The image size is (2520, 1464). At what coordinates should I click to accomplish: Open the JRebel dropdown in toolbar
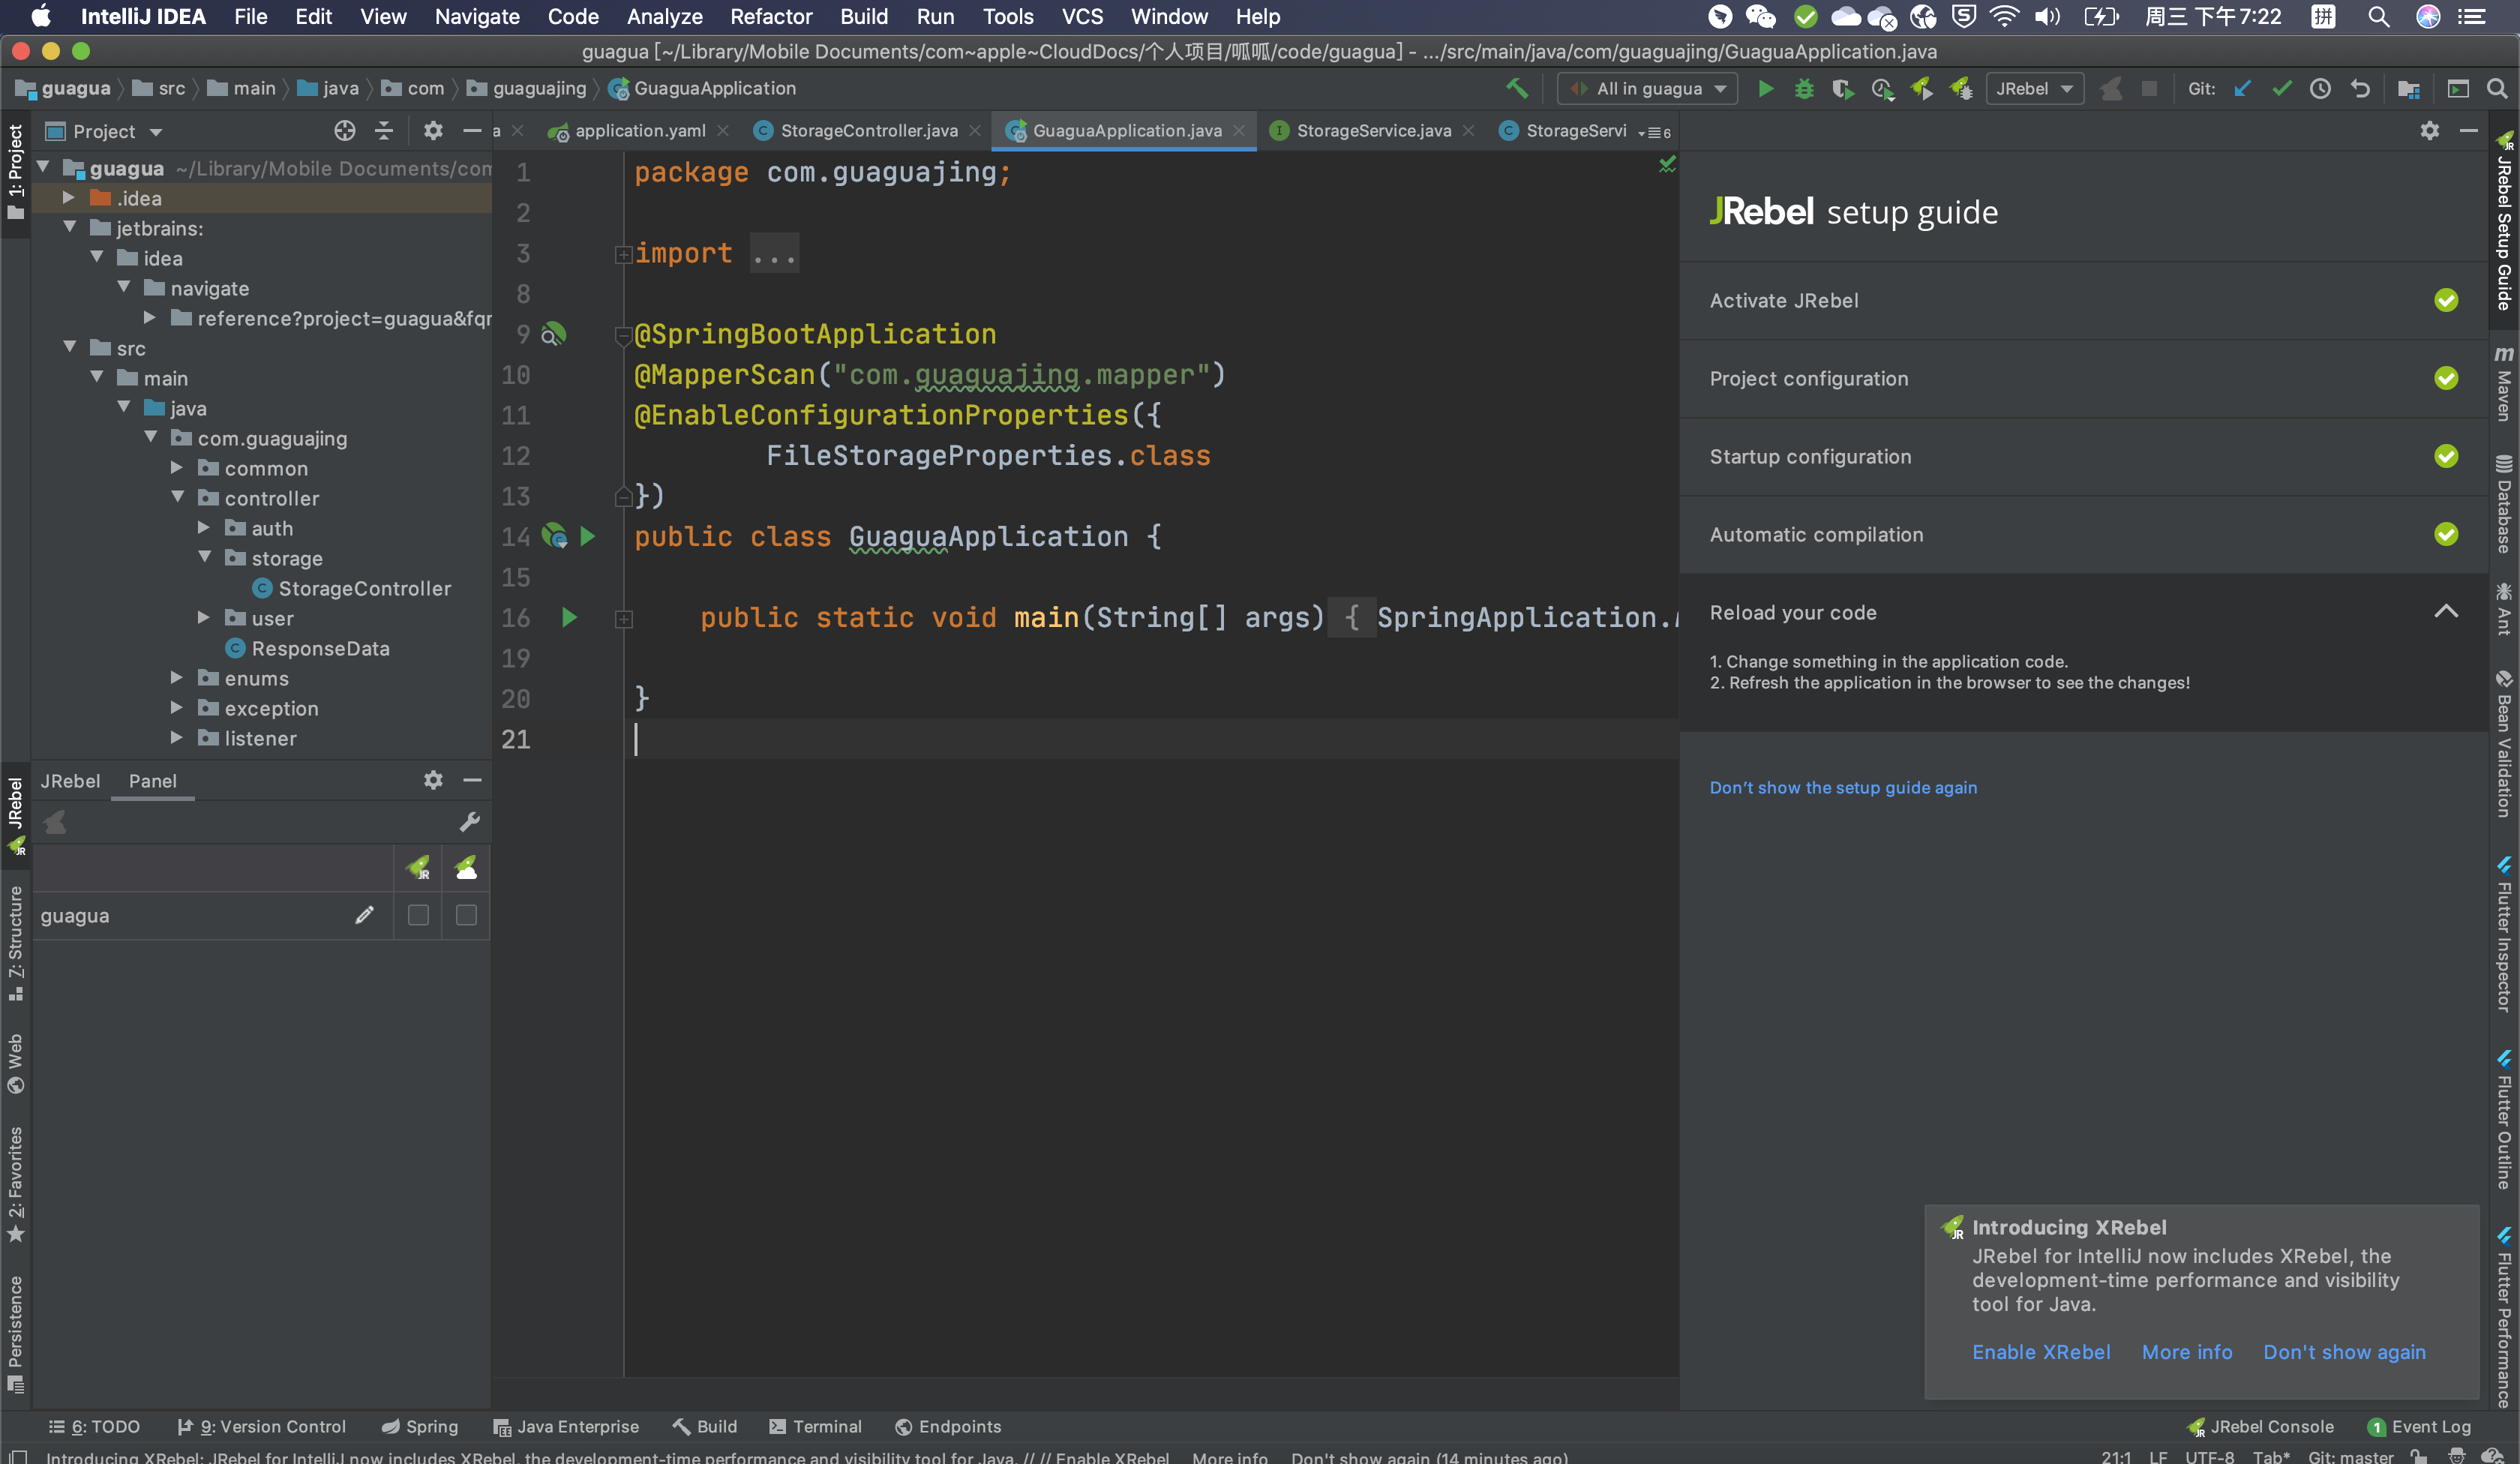2033,89
